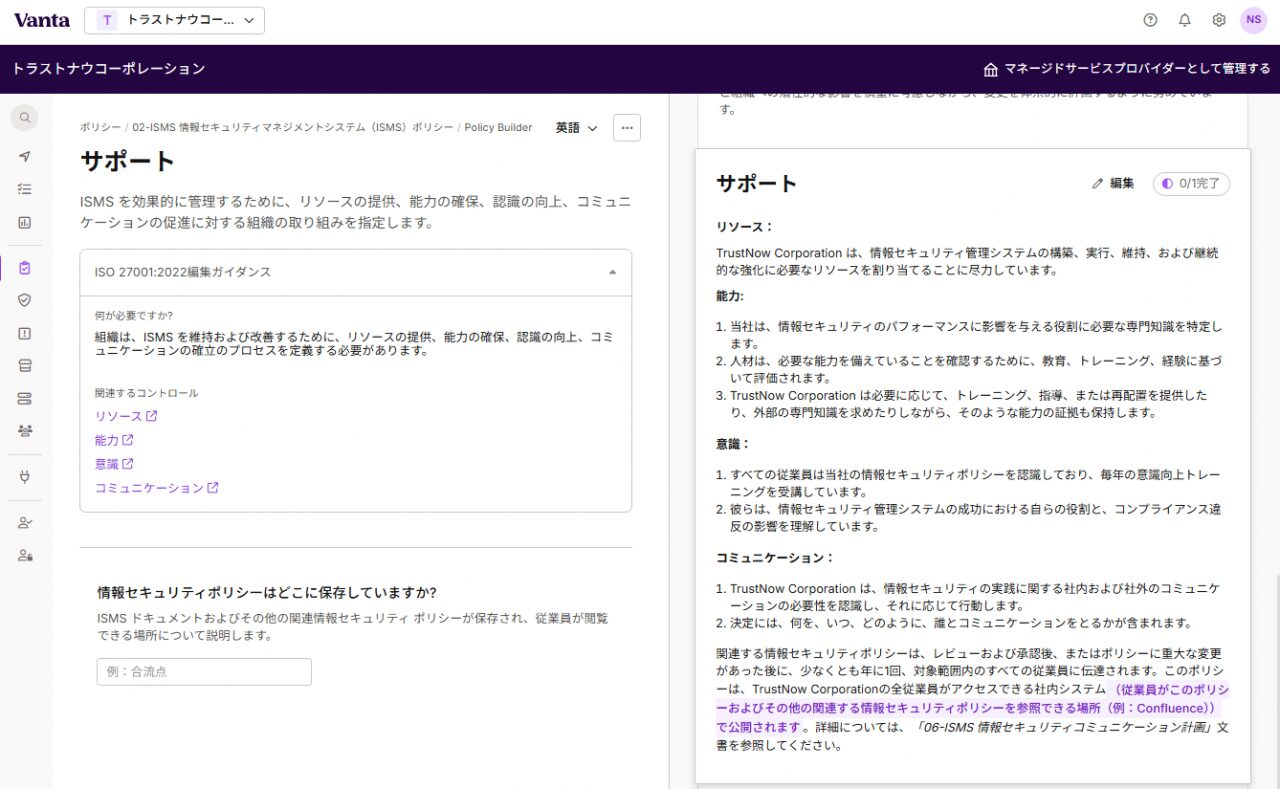Click ポリシー in the breadcrumb
Screen dimensions: 1280x789
pyautogui.click(x=100, y=128)
